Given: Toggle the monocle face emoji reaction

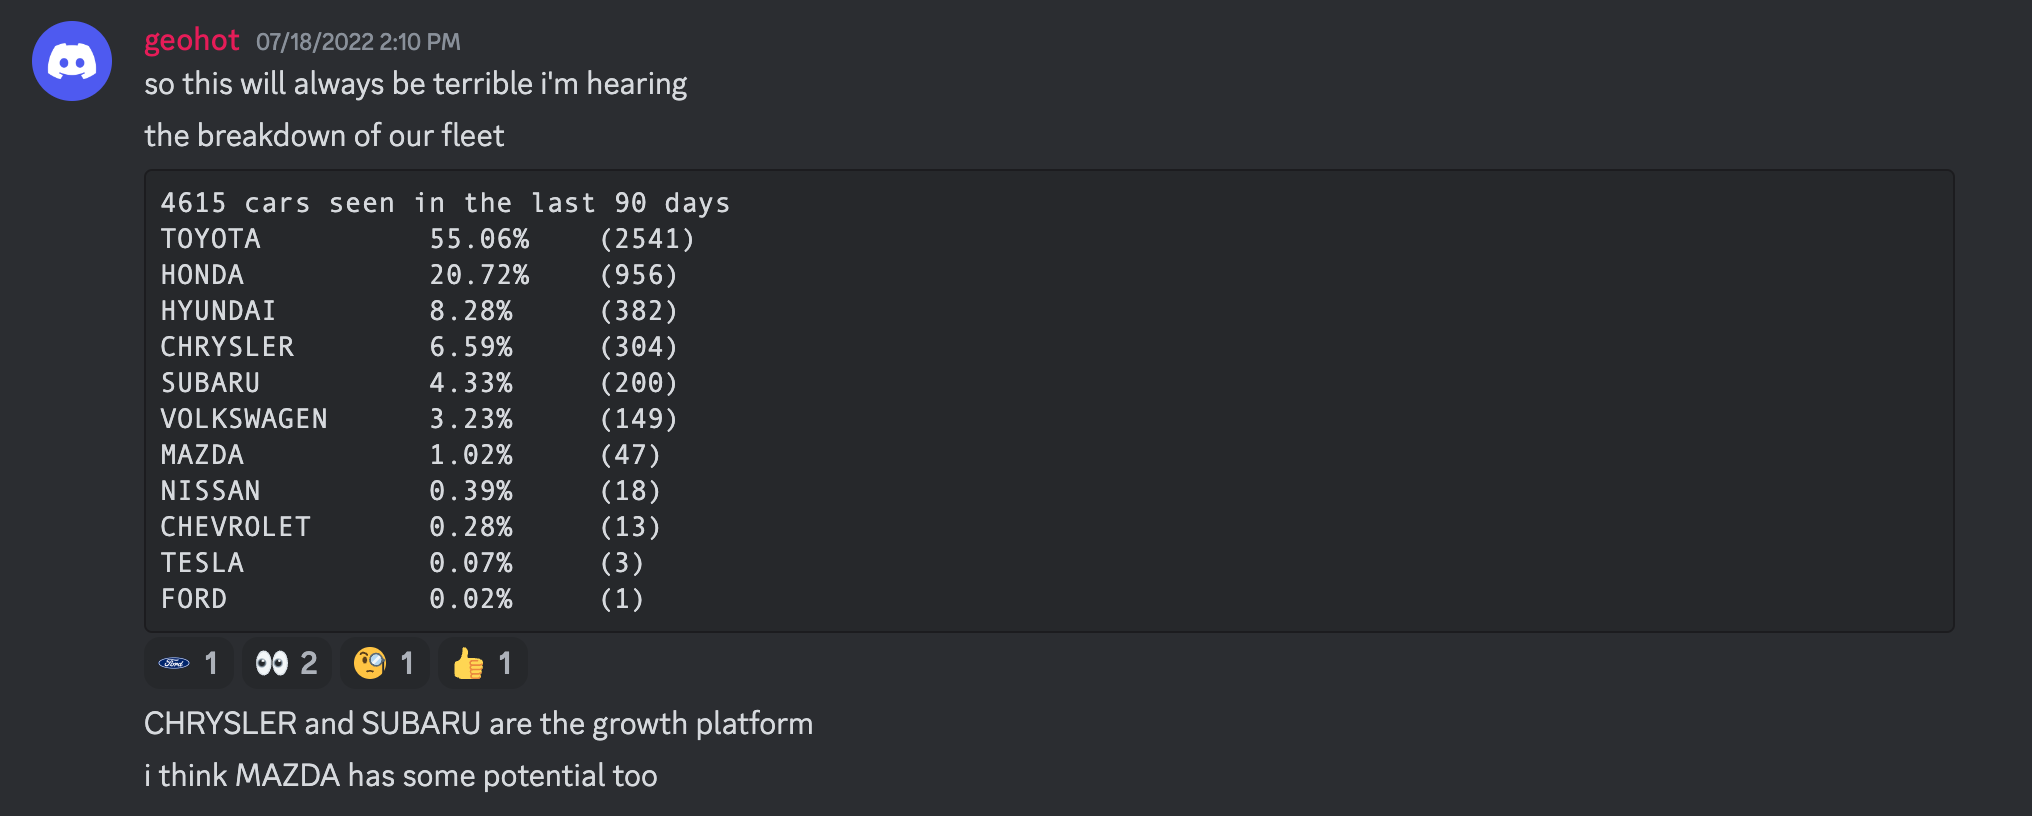Looking at the screenshot, I should pos(384,663).
